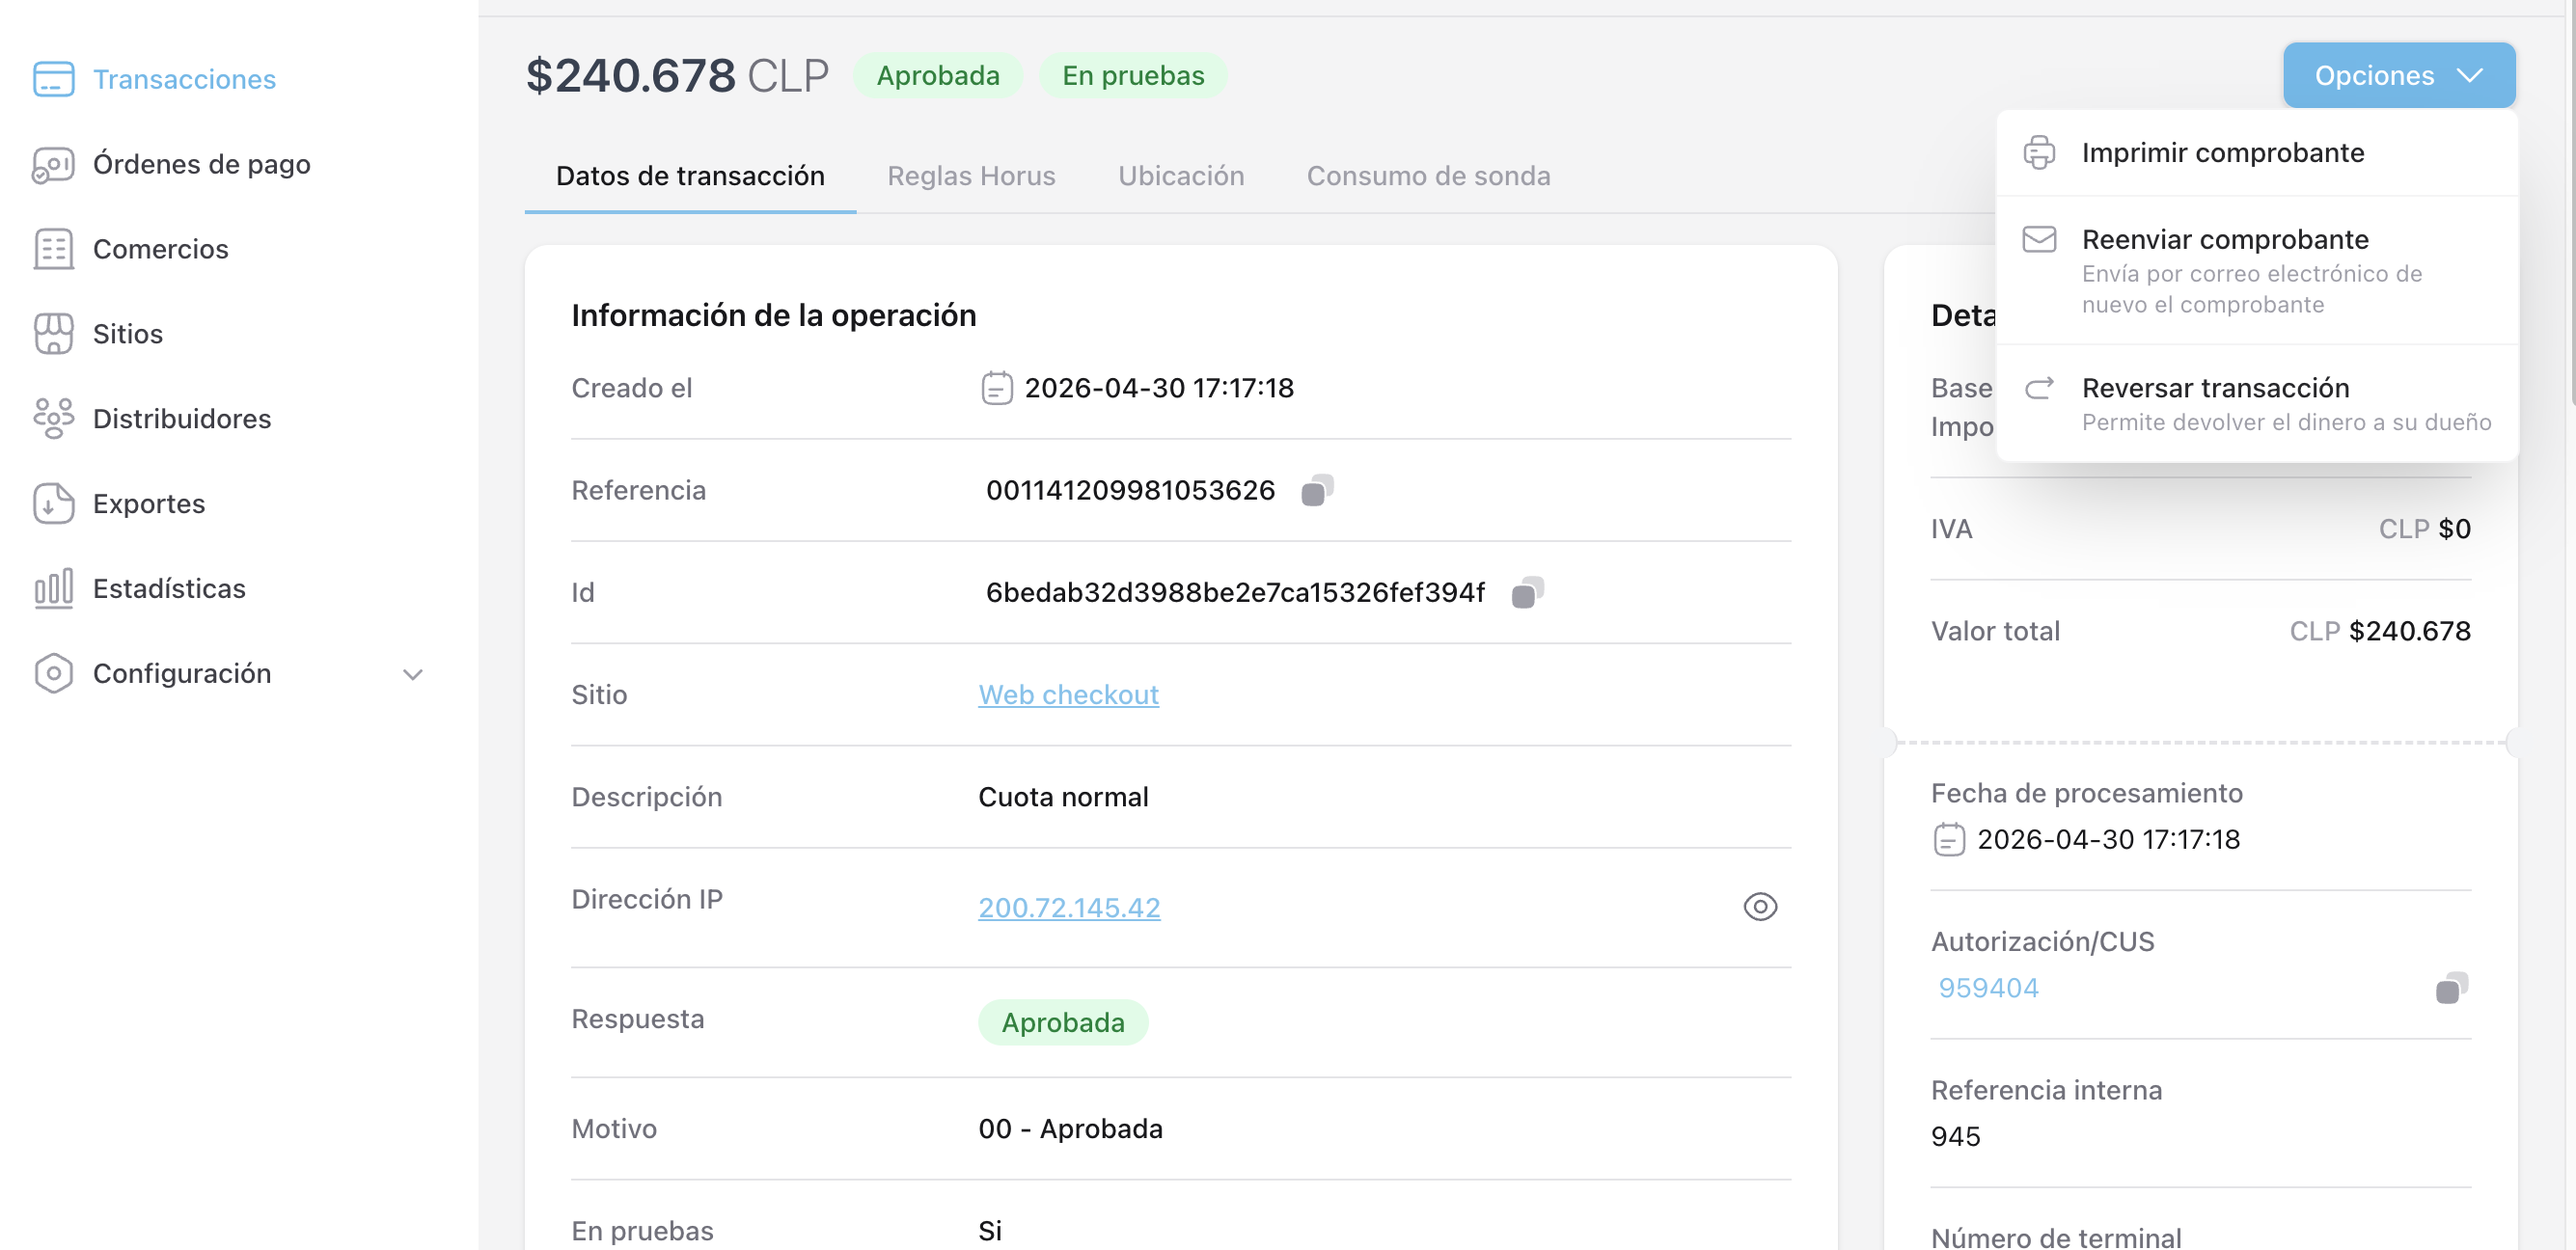The height and width of the screenshot is (1250, 2576).
Task: Click the Órdenes de pago icon
Action: (x=53, y=164)
